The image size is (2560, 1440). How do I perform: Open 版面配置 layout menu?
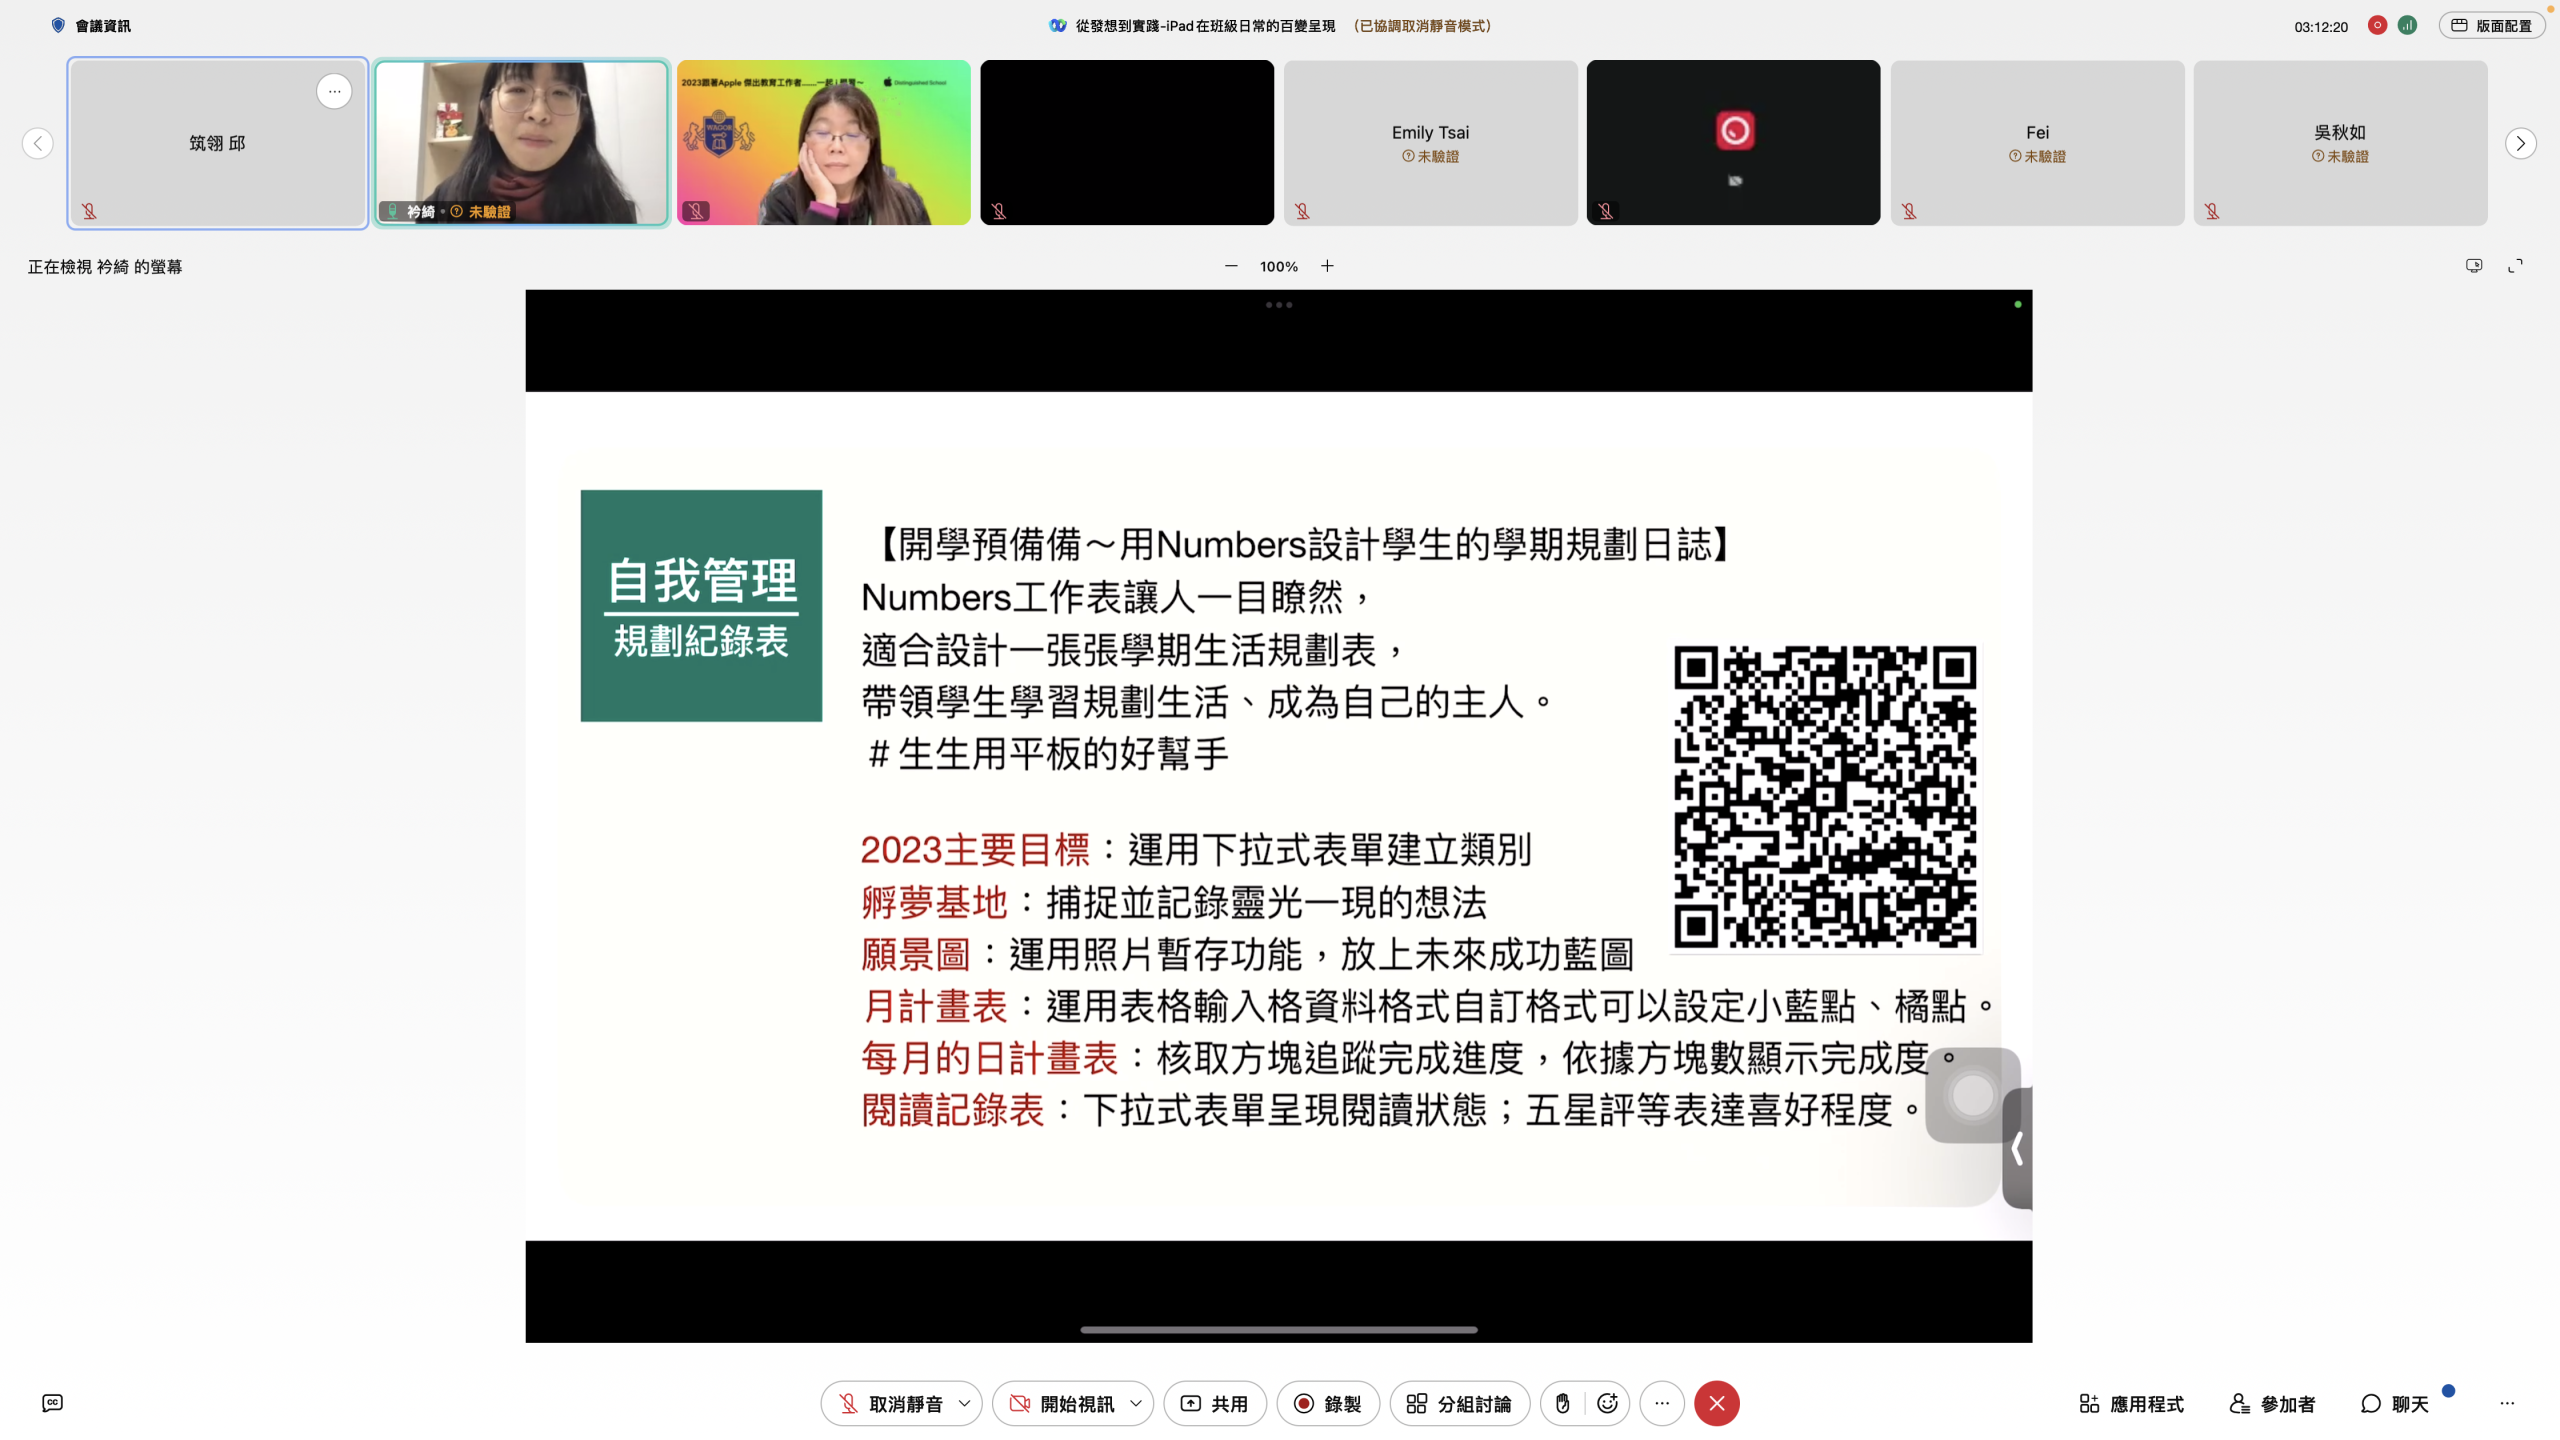click(2491, 26)
